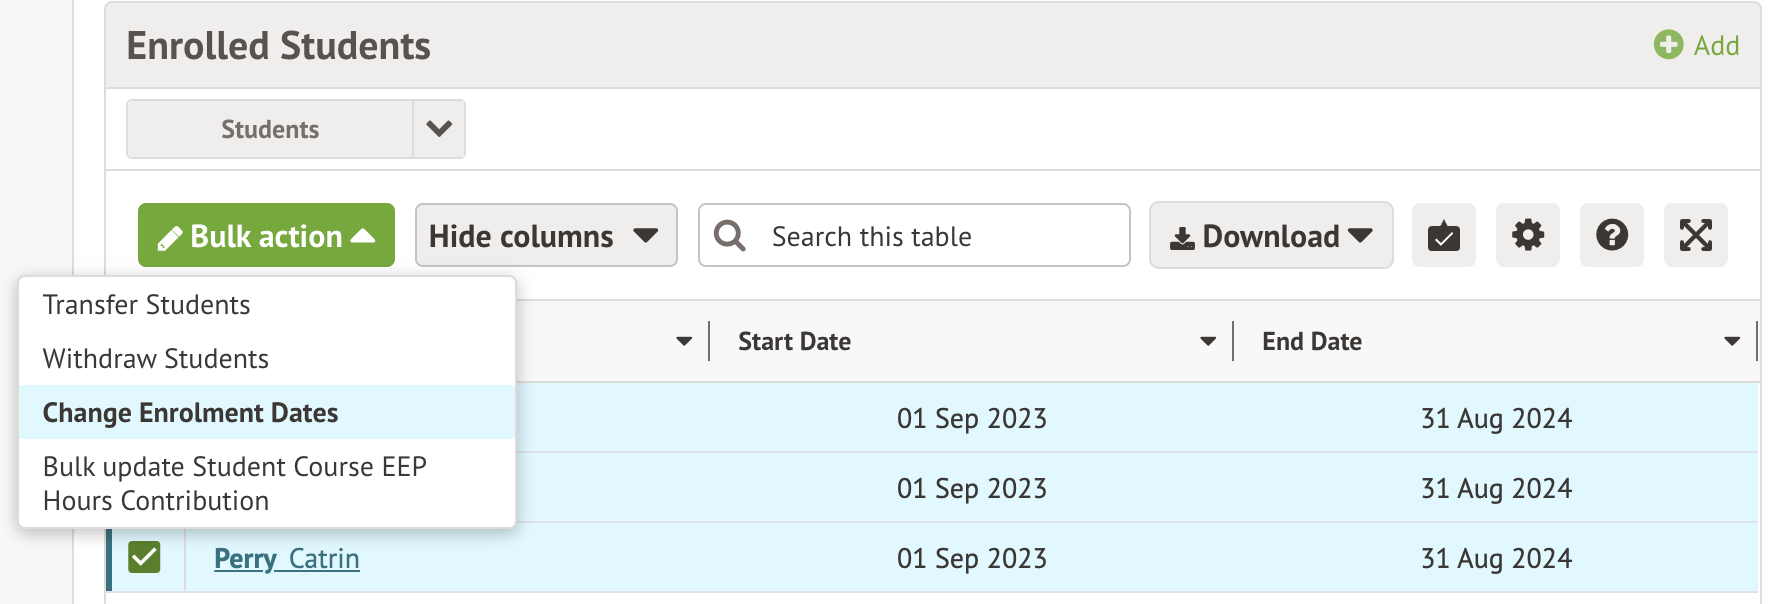Screen dimensions: 1770x604
Task: Click the calendar check icon button
Action: tap(1443, 236)
